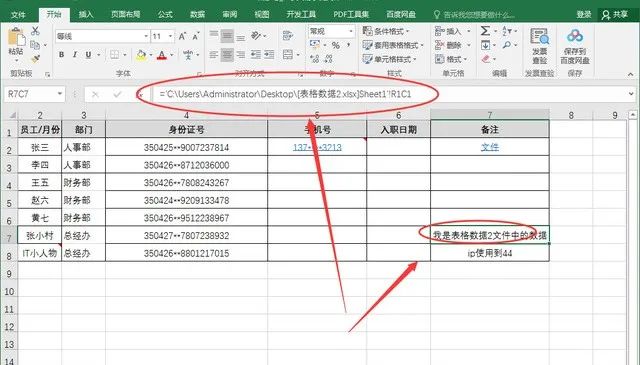Open the 条件格式 dropdown
This screenshot has height=365, width=640.
pyautogui.click(x=386, y=31)
